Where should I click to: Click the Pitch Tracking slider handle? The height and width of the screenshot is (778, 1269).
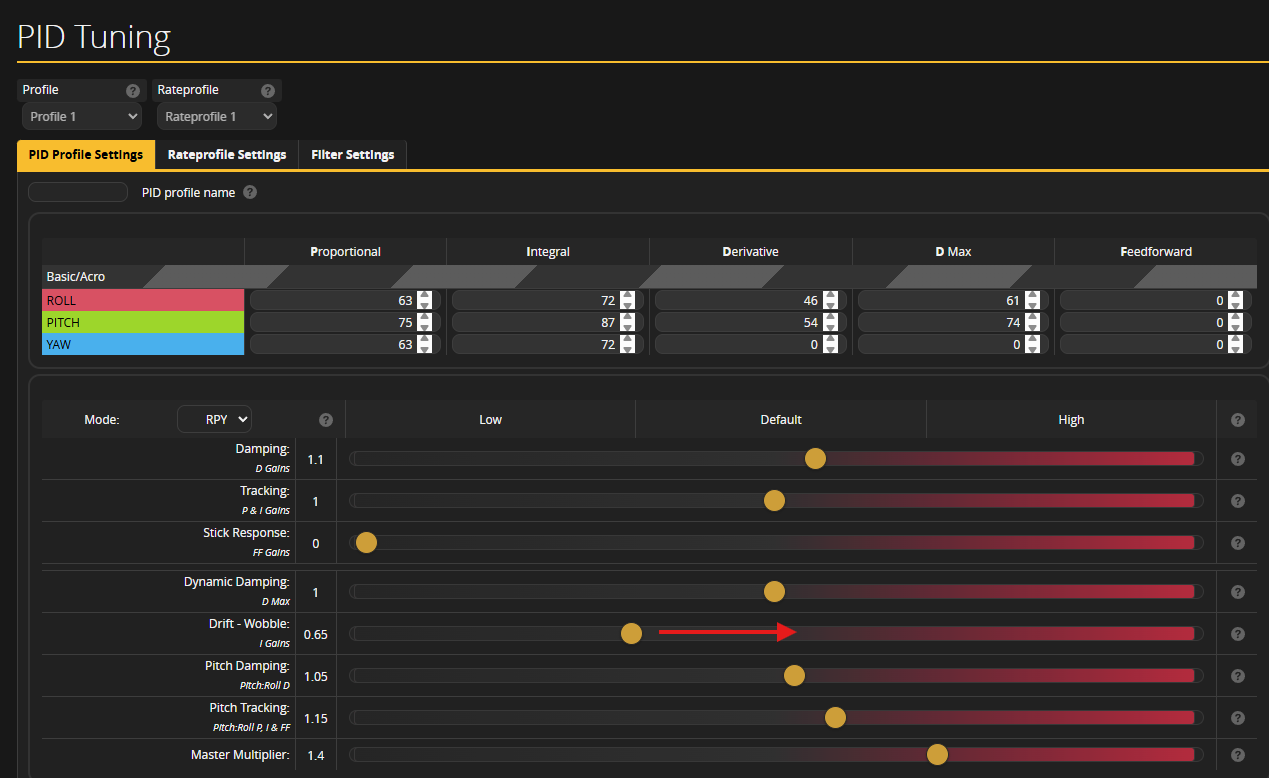[835, 718]
